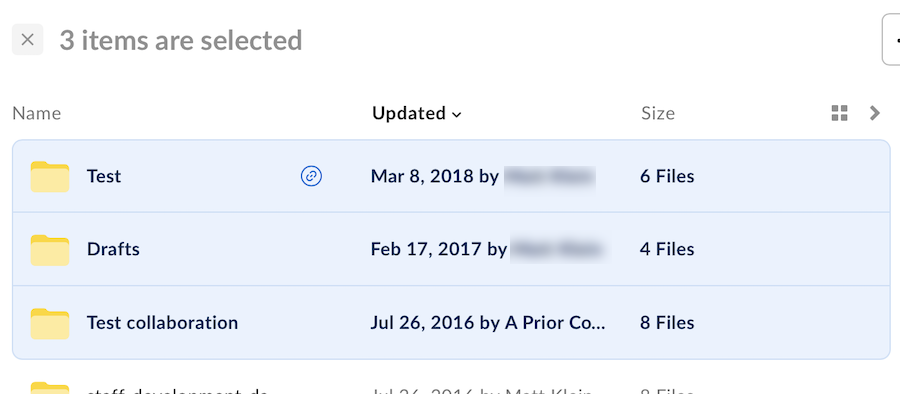Select the Feb 17, 2017 updated entry
900x394 pixels.
[x=439, y=249]
